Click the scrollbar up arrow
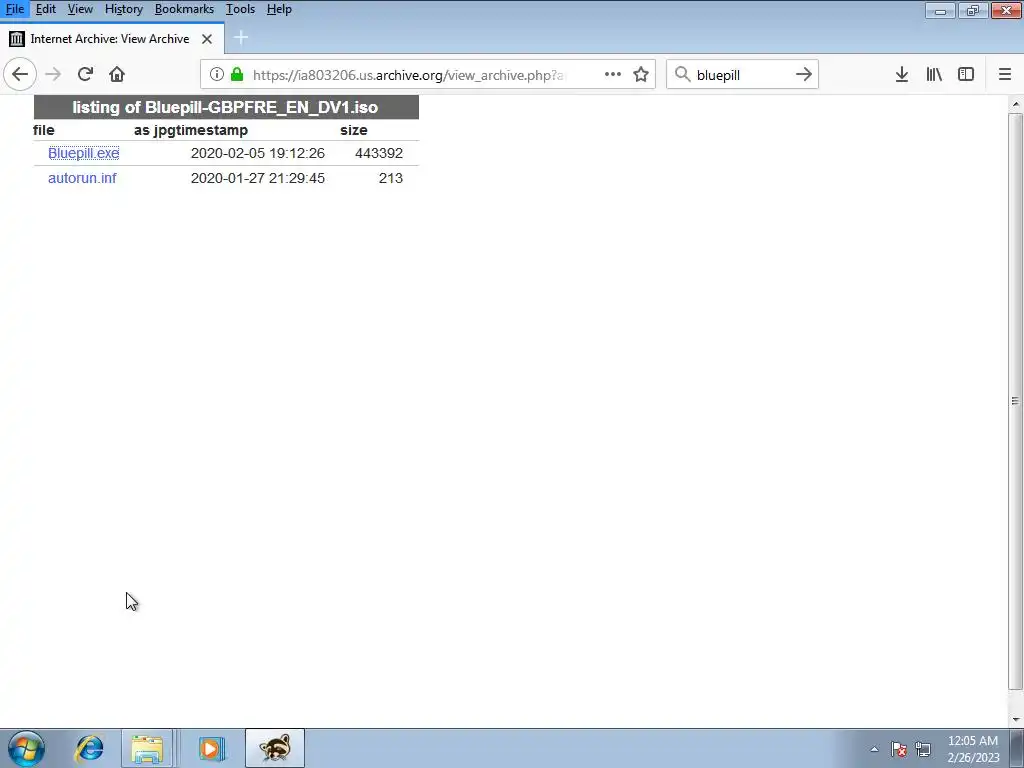This screenshot has width=1024, height=768. pos(1016,104)
